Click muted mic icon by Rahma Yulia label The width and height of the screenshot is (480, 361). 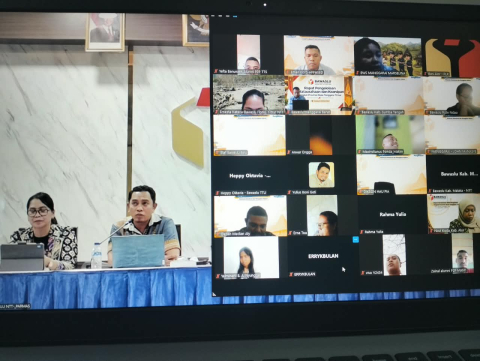click(362, 232)
